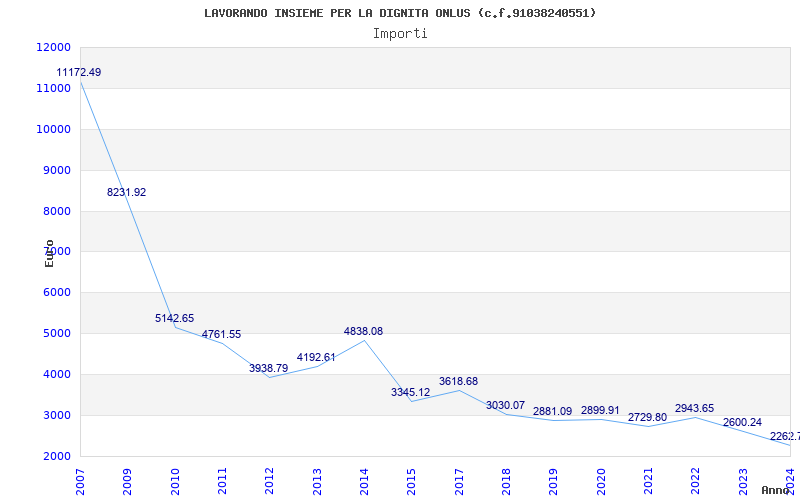Viewport: 800px width, 500px height.
Task: Click the Importi subtitle
Action: [x=400, y=34]
